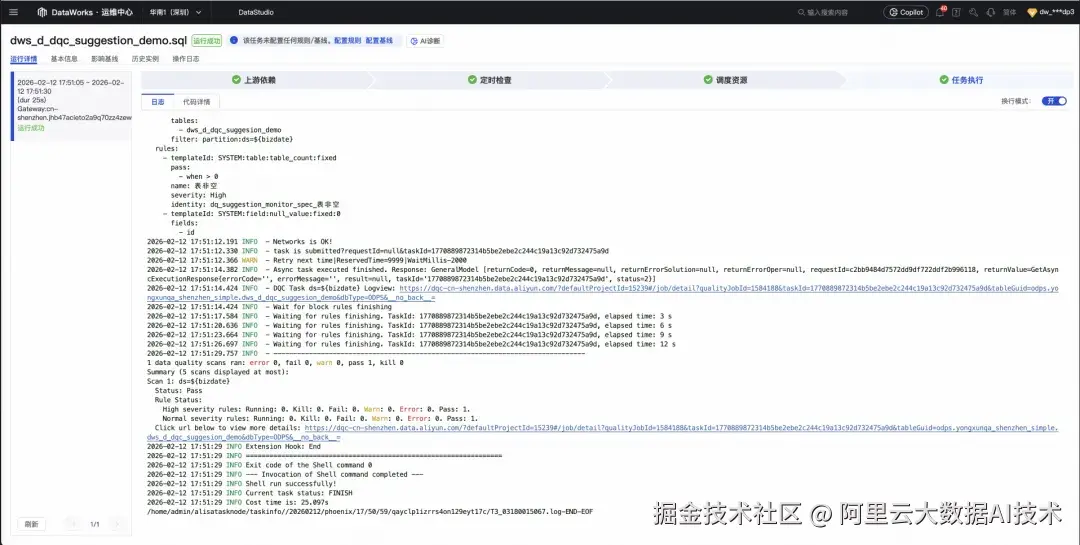Switch to the 日志 log tab
The image size is (1080, 545).
(158, 102)
